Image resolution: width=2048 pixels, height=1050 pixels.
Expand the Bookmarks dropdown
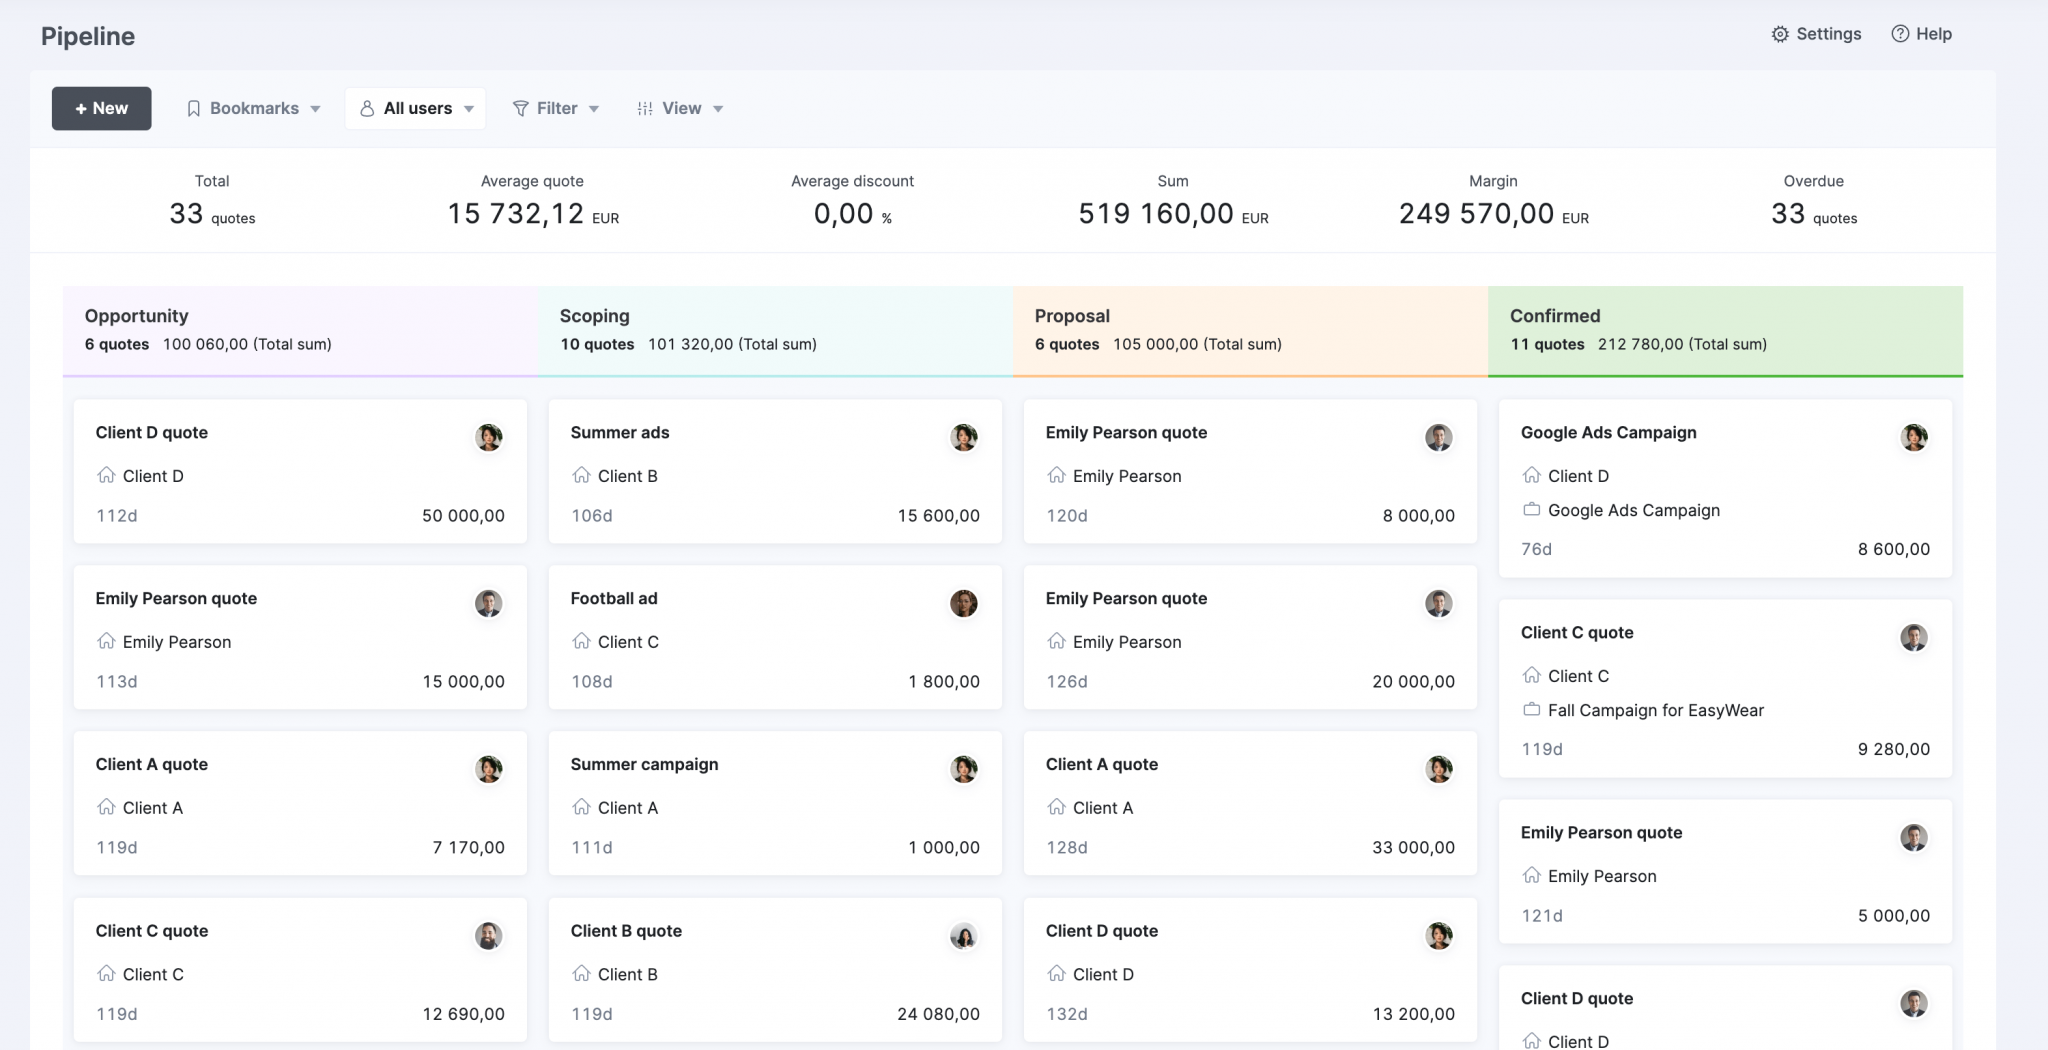tap(315, 108)
